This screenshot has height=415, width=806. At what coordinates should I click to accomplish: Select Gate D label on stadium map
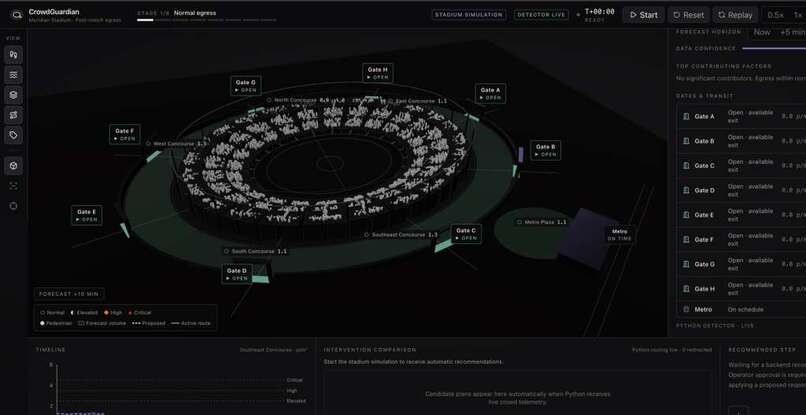coord(237,274)
